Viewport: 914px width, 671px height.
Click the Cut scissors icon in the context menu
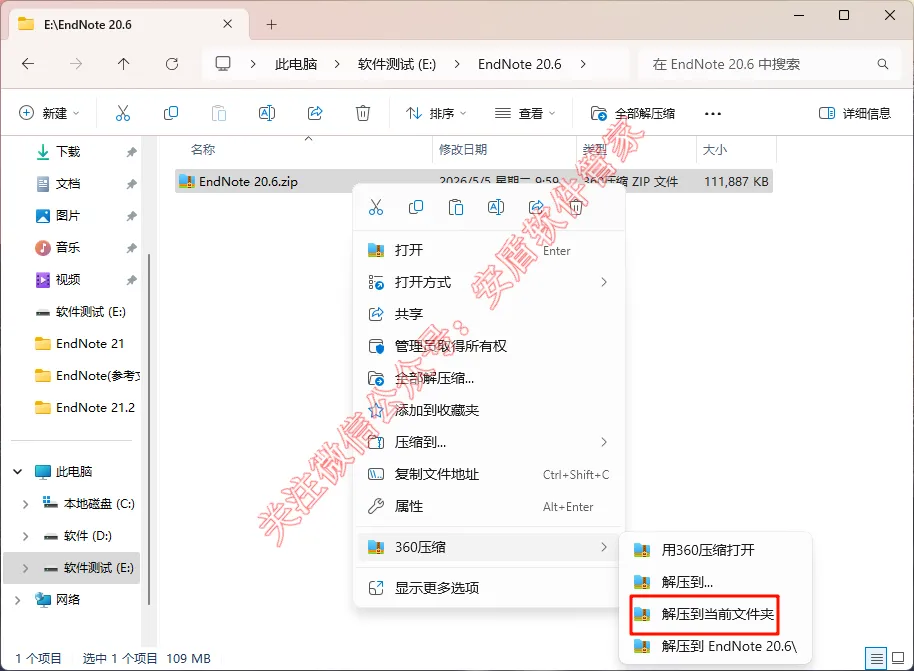pyautogui.click(x=376, y=207)
